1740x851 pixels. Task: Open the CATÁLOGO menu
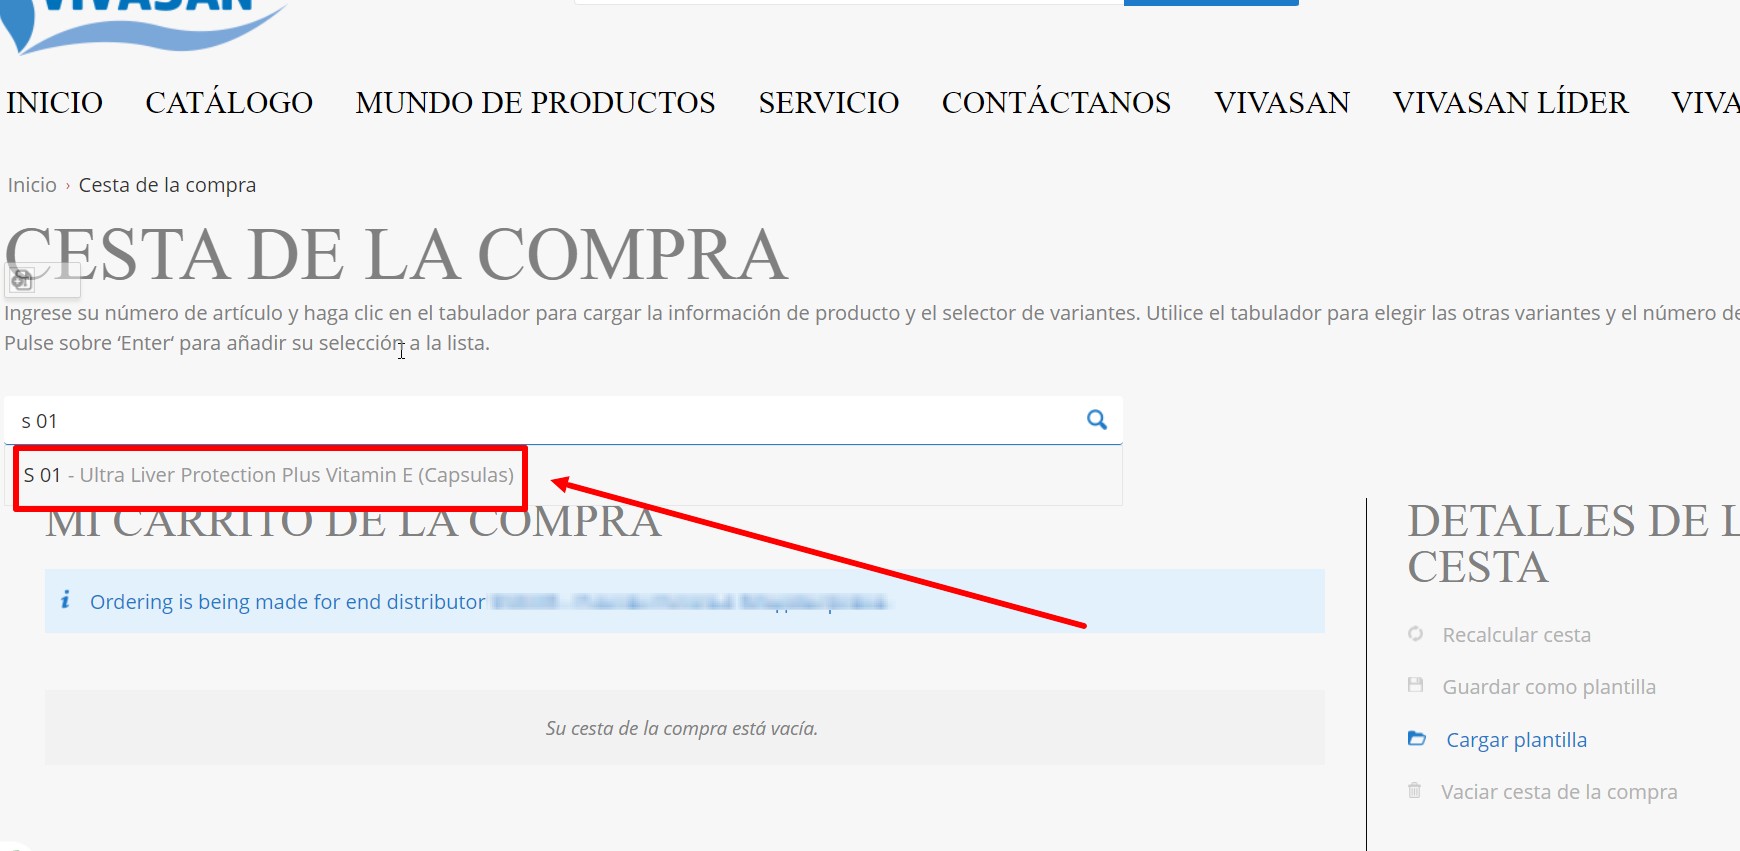[229, 102]
